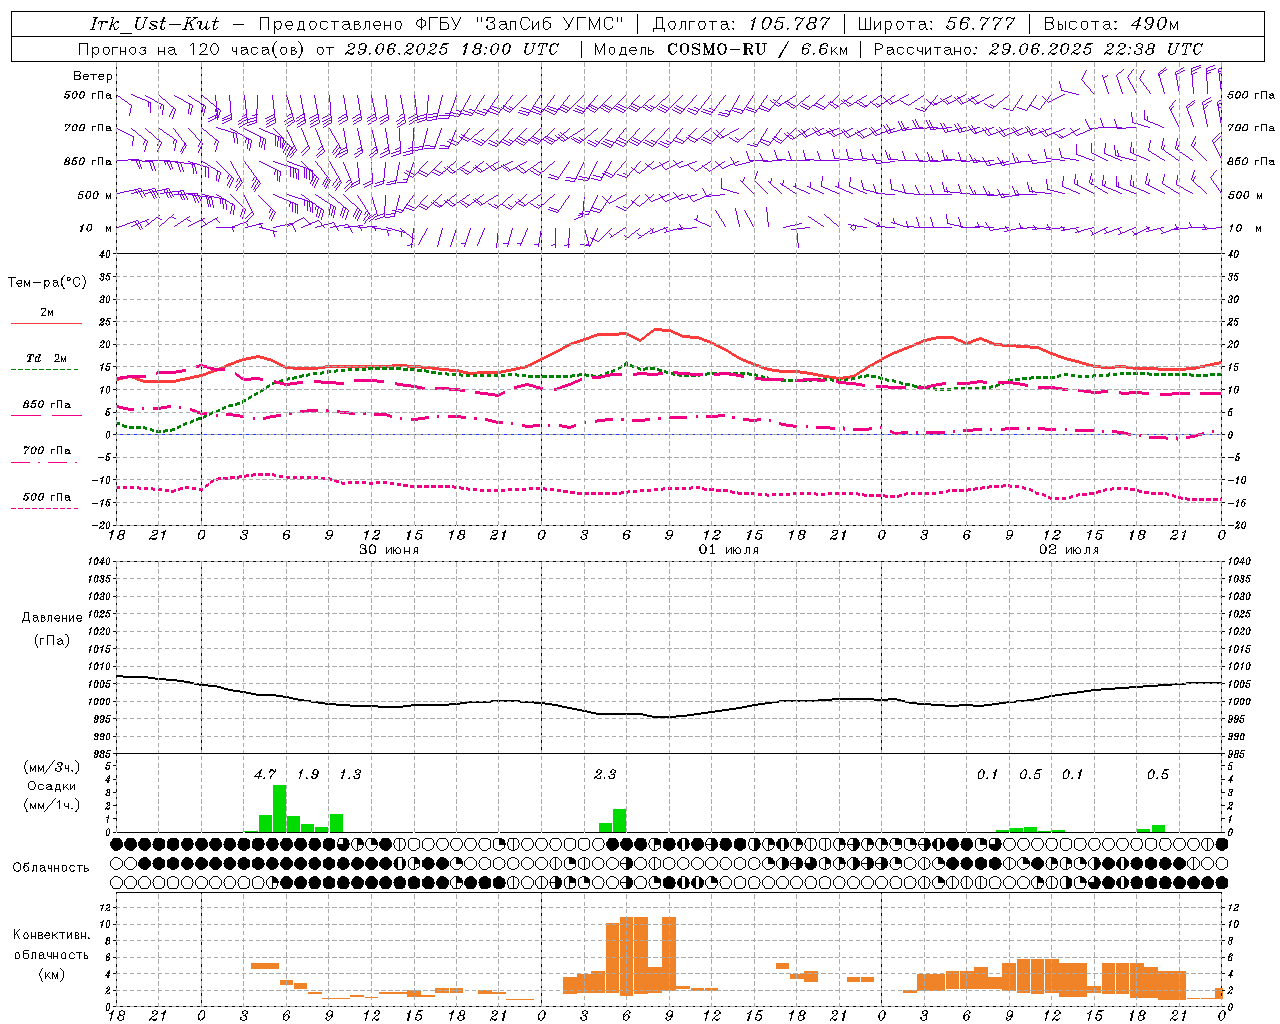Click the 500 гПа label in temperature legend

click(x=46, y=497)
